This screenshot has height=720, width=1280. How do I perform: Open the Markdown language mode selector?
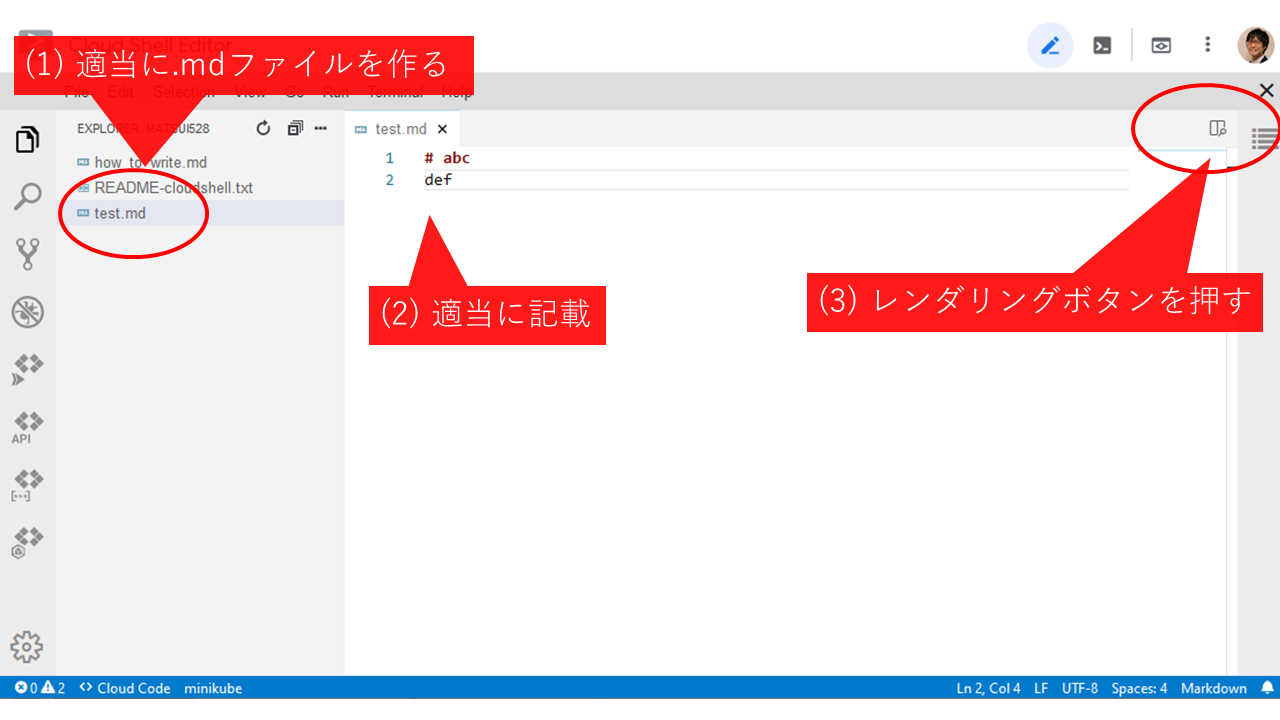pos(1213,688)
